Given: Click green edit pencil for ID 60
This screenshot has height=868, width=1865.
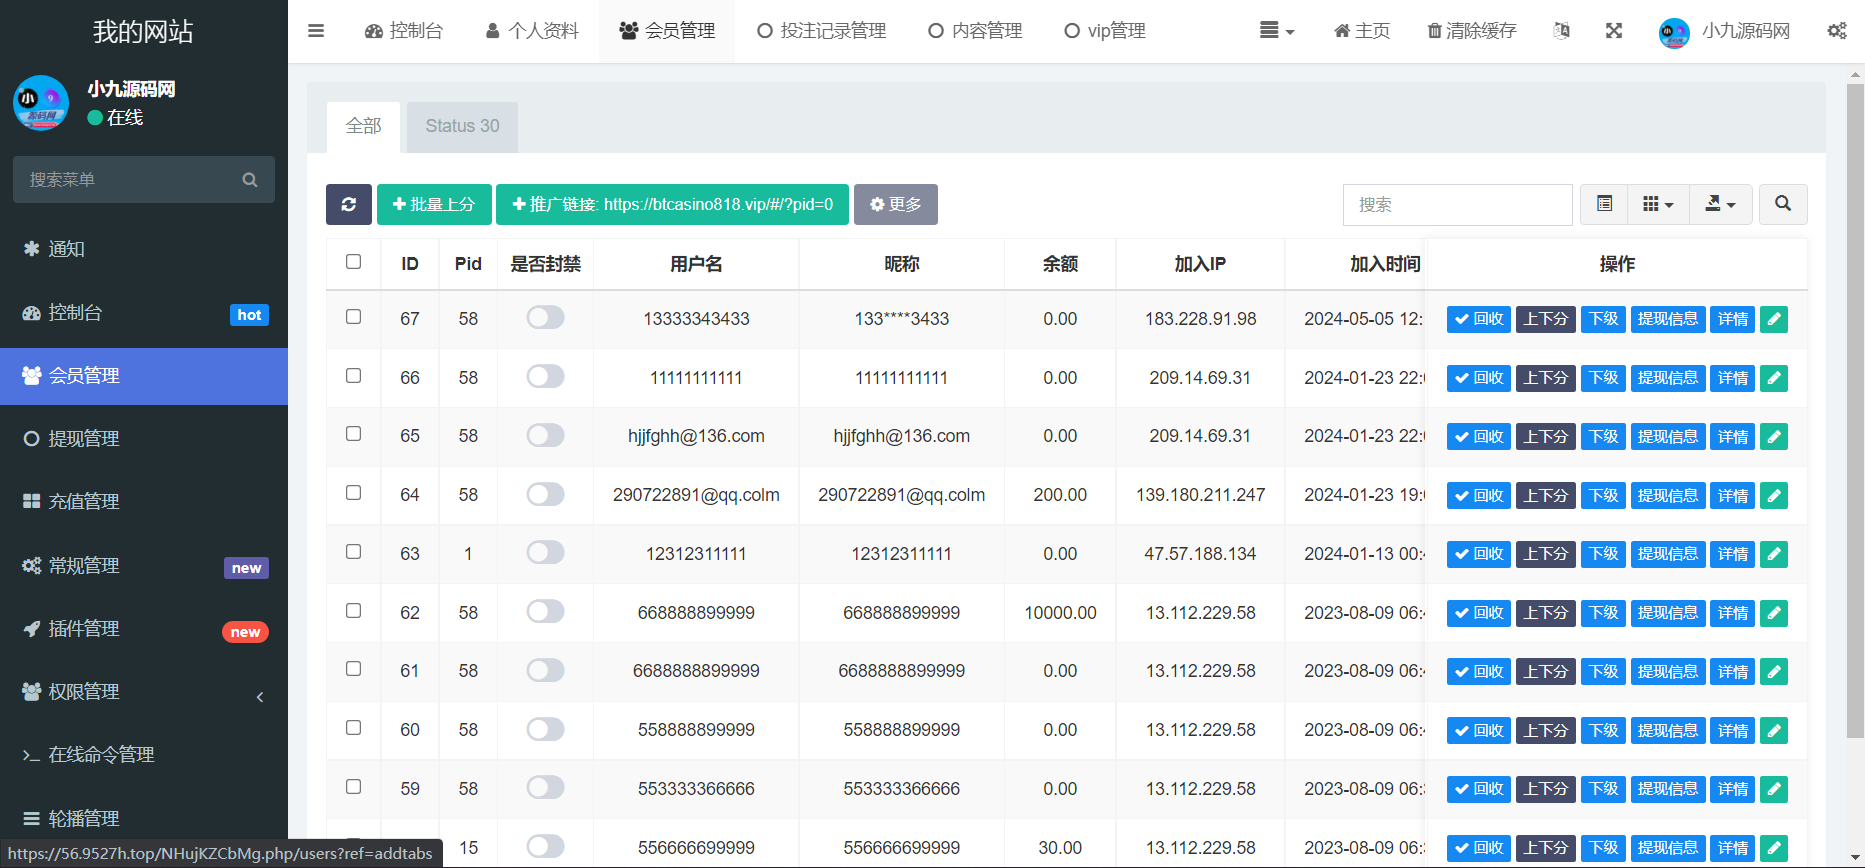Looking at the screenshot, I should [1774, 731].
